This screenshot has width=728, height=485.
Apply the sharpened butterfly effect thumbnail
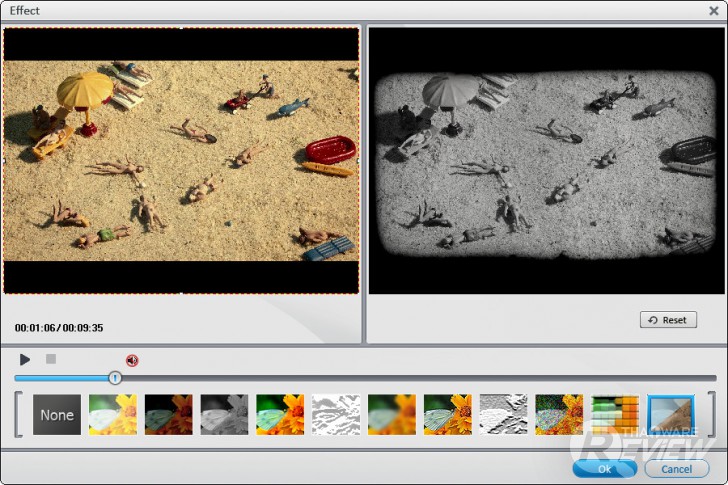pyautogui.click(x=448, y=414)
